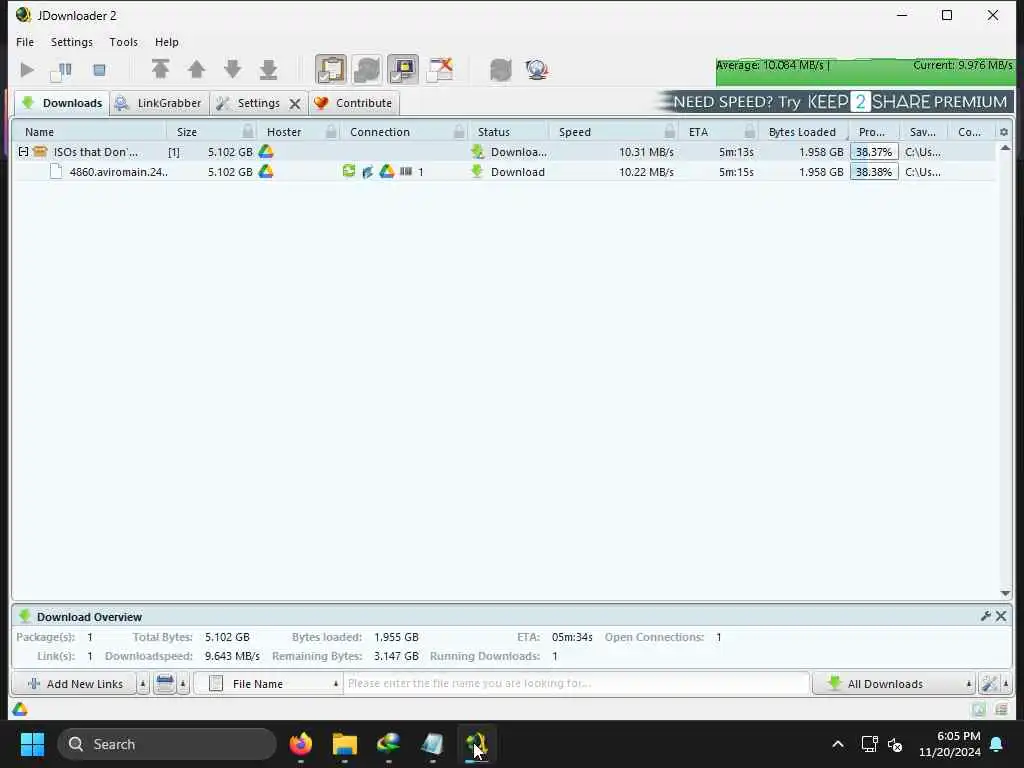Stop all downloads with the stop icon
The image size is (1024, 768).
99,70
